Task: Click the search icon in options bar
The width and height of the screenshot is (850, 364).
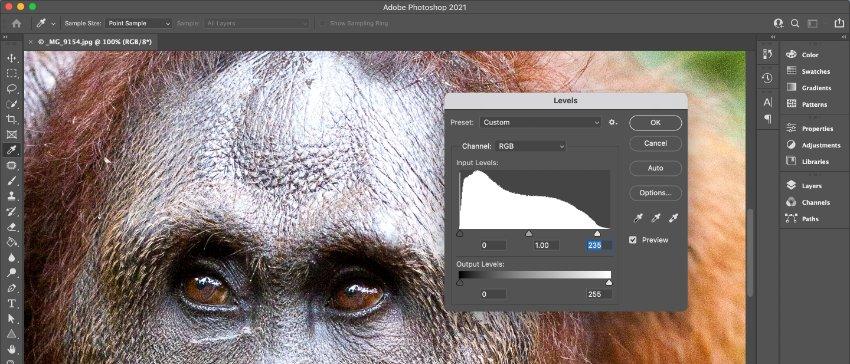Action: (x=795, y=23)
